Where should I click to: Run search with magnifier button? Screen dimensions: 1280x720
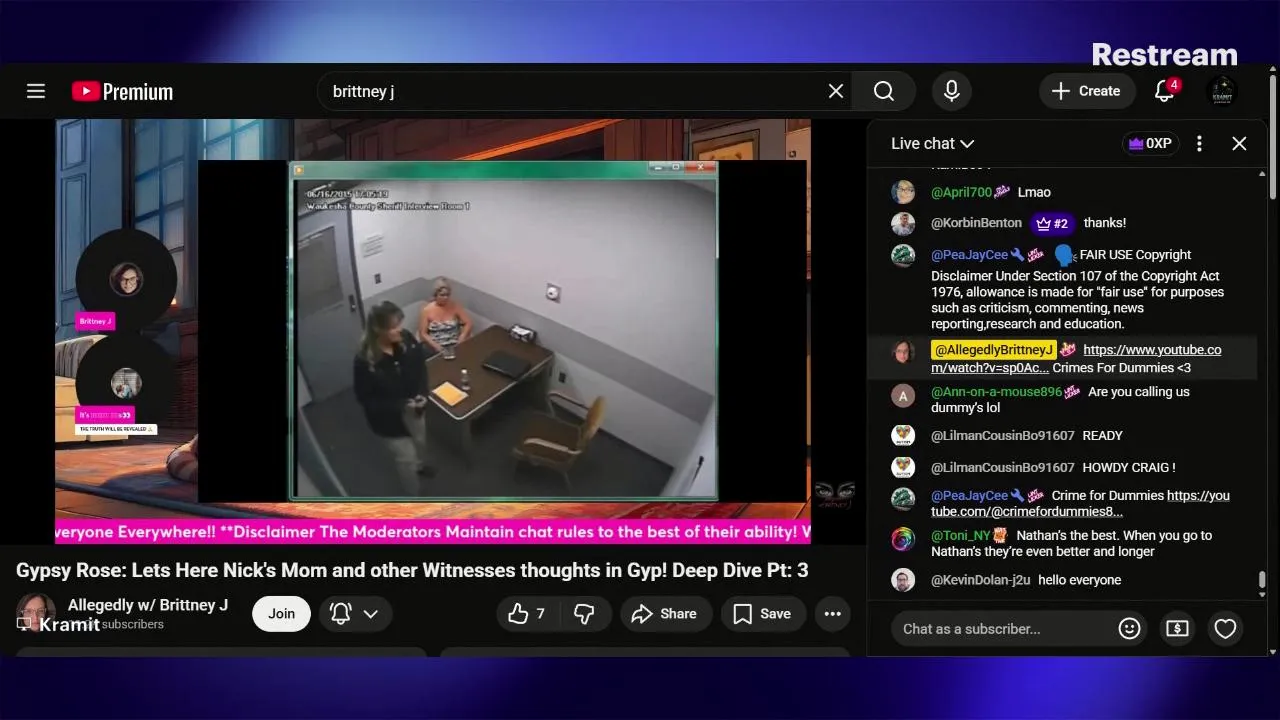[x=884, y=91]
